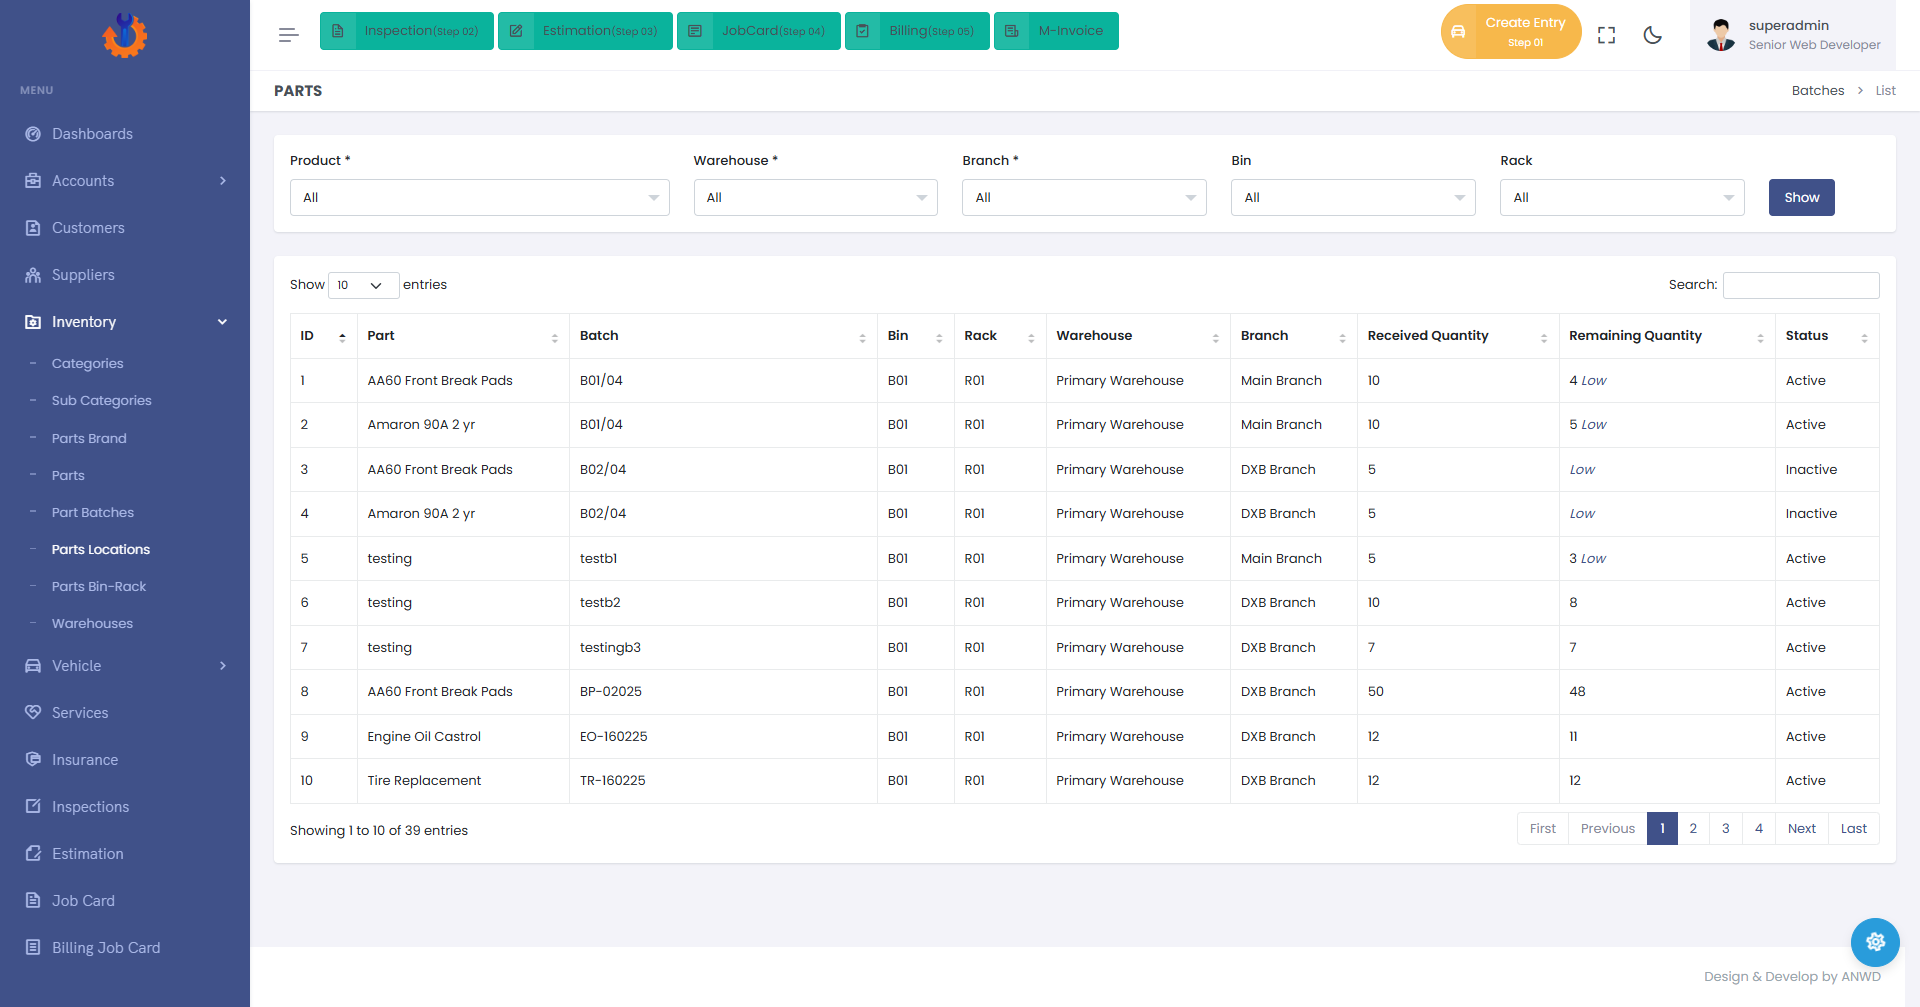1920x1007 pixels.
Task: Open the Branch filter dropdown
Action: tap(1084, 198)
